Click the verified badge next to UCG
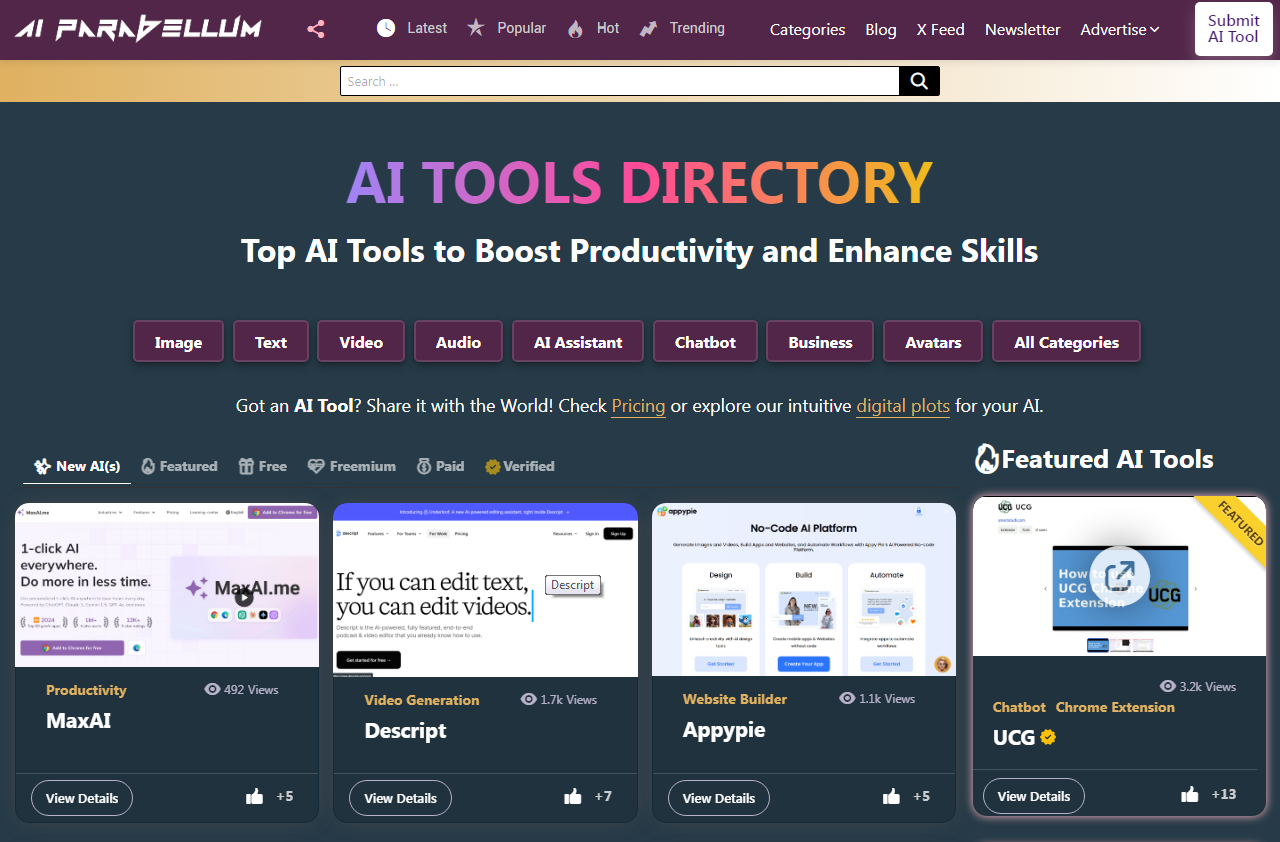The width and height of the screenshot is (1280, 842). click(x=1047, y=737)
